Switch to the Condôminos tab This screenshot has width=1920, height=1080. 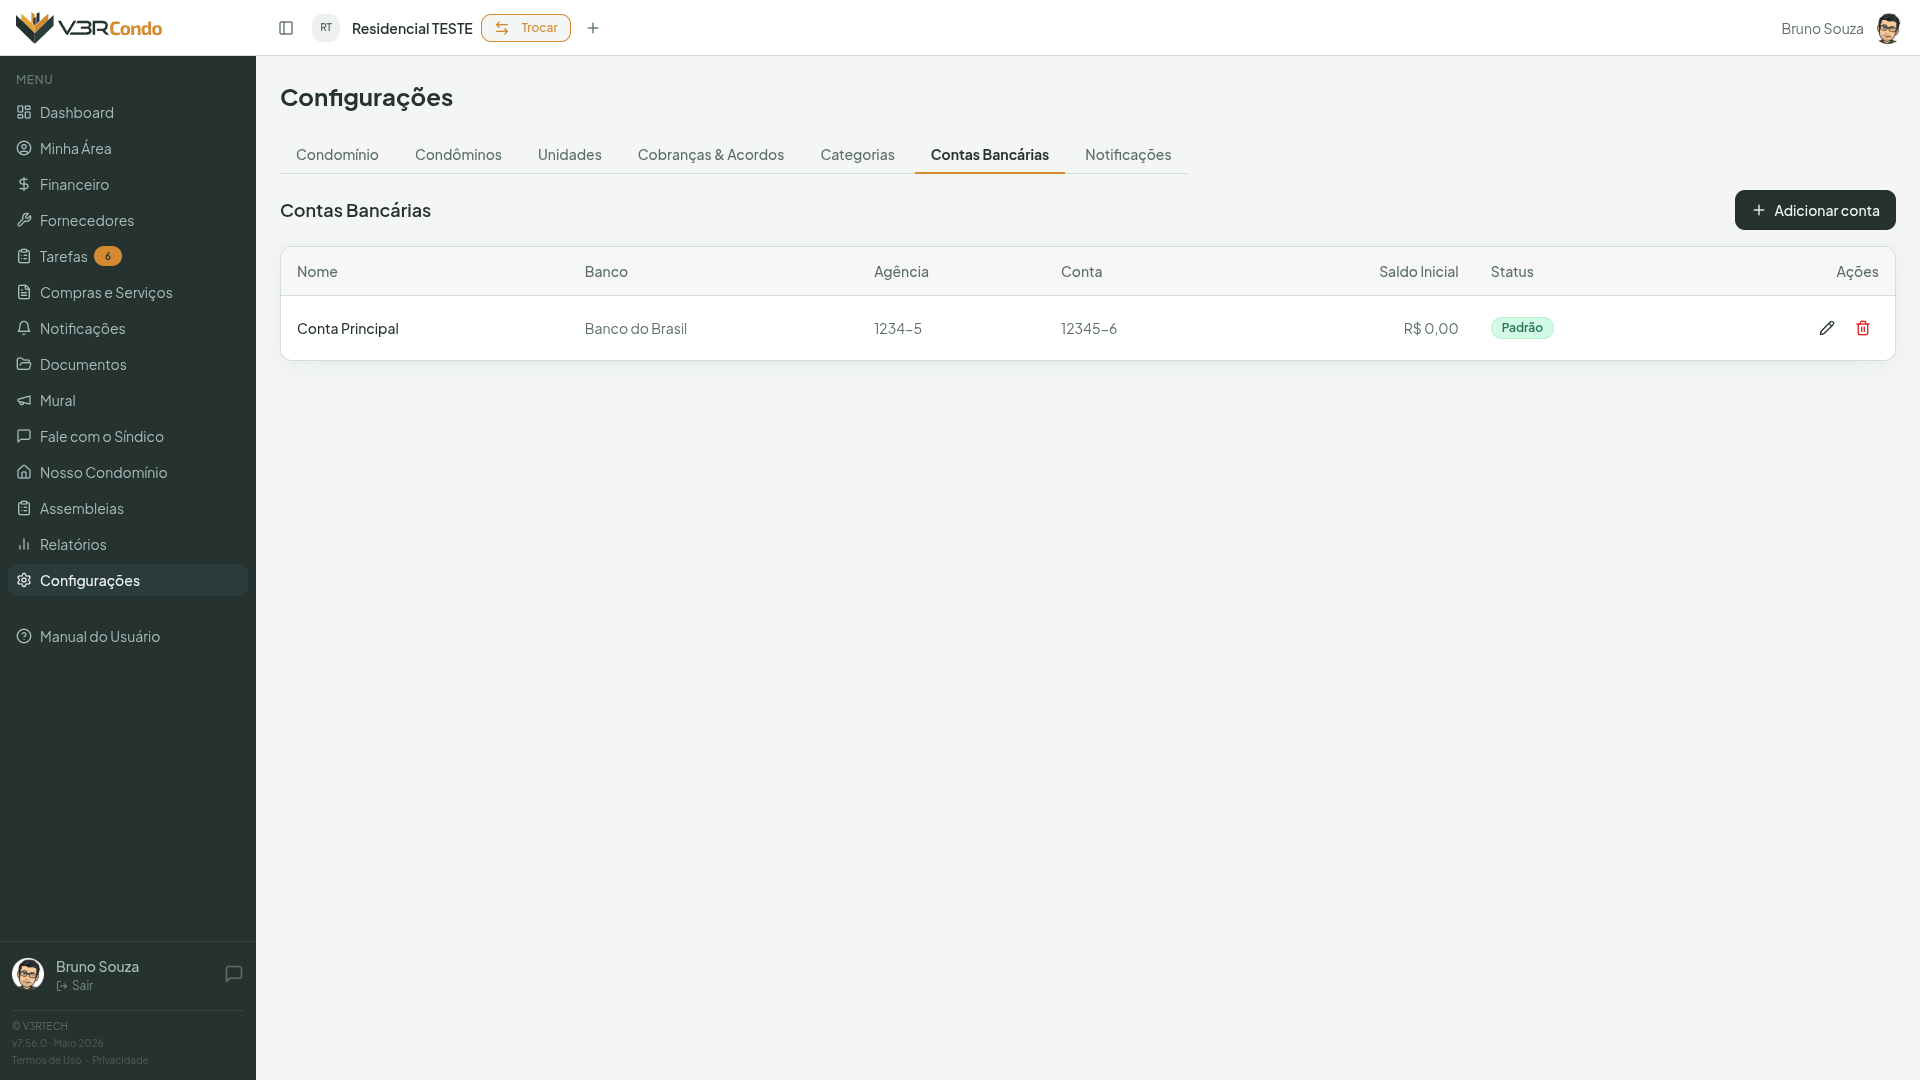coord(458,154)
